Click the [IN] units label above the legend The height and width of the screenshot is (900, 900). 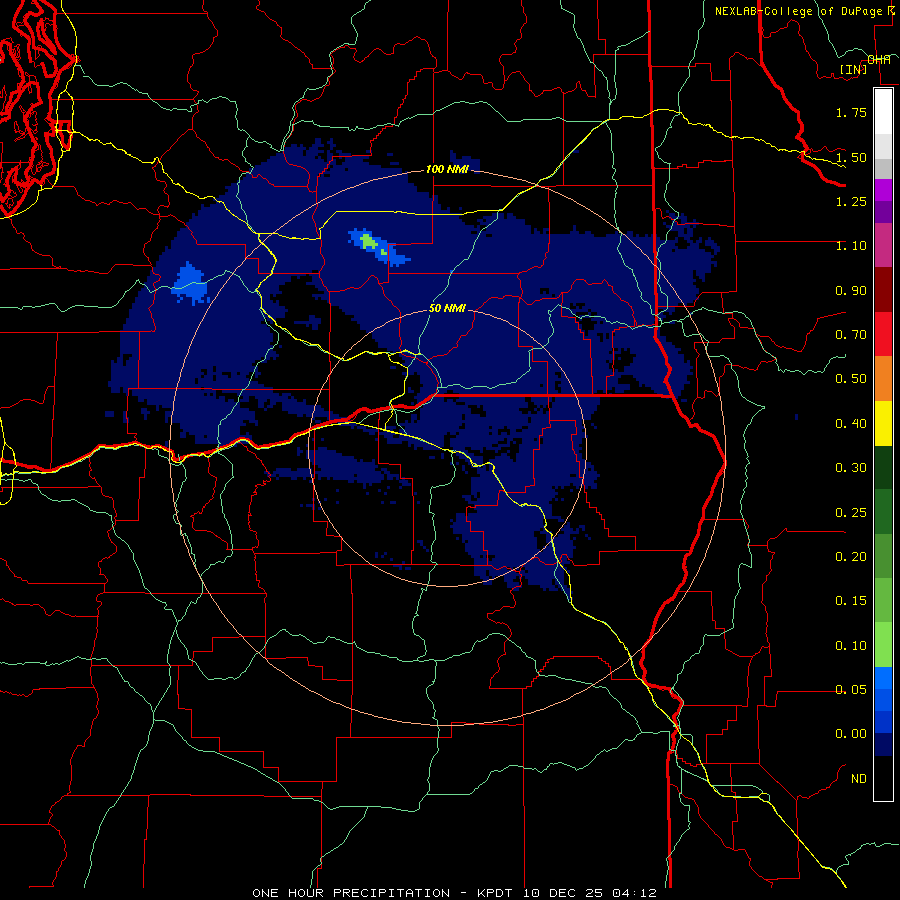[x=853, y=69]
